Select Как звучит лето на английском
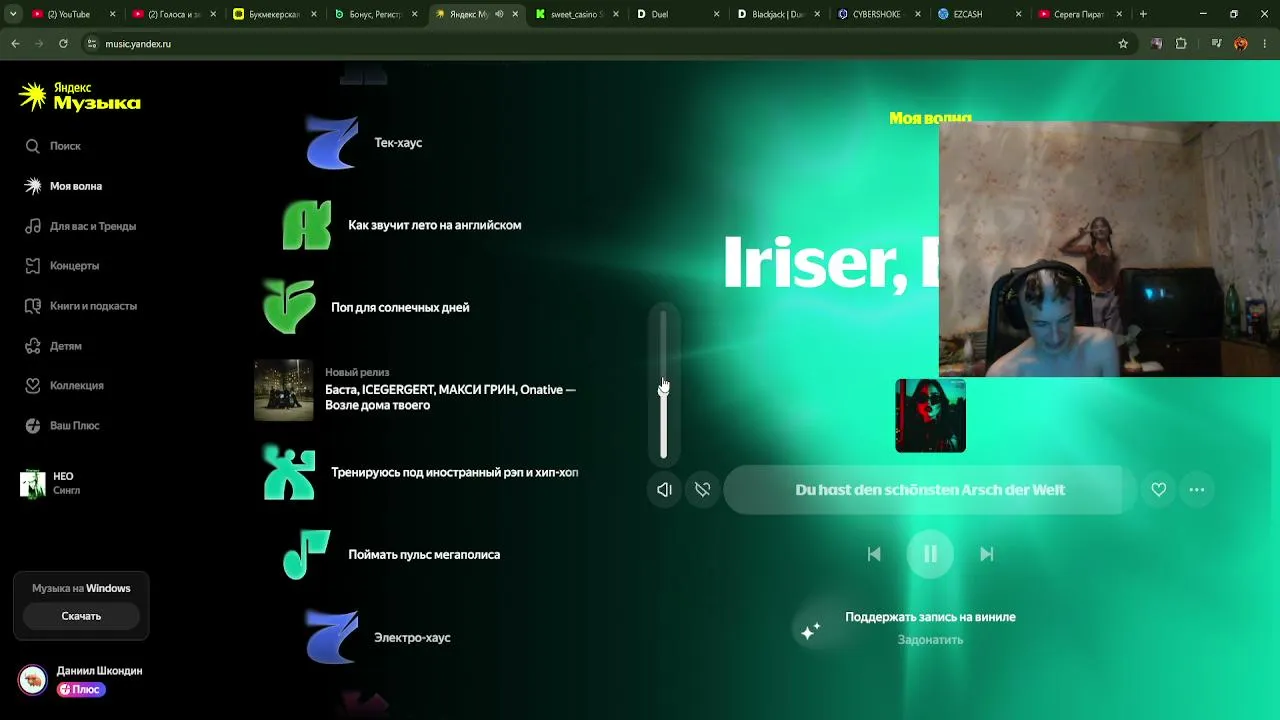This screenshot has height=720, width=1280. [x=434, y=225]
